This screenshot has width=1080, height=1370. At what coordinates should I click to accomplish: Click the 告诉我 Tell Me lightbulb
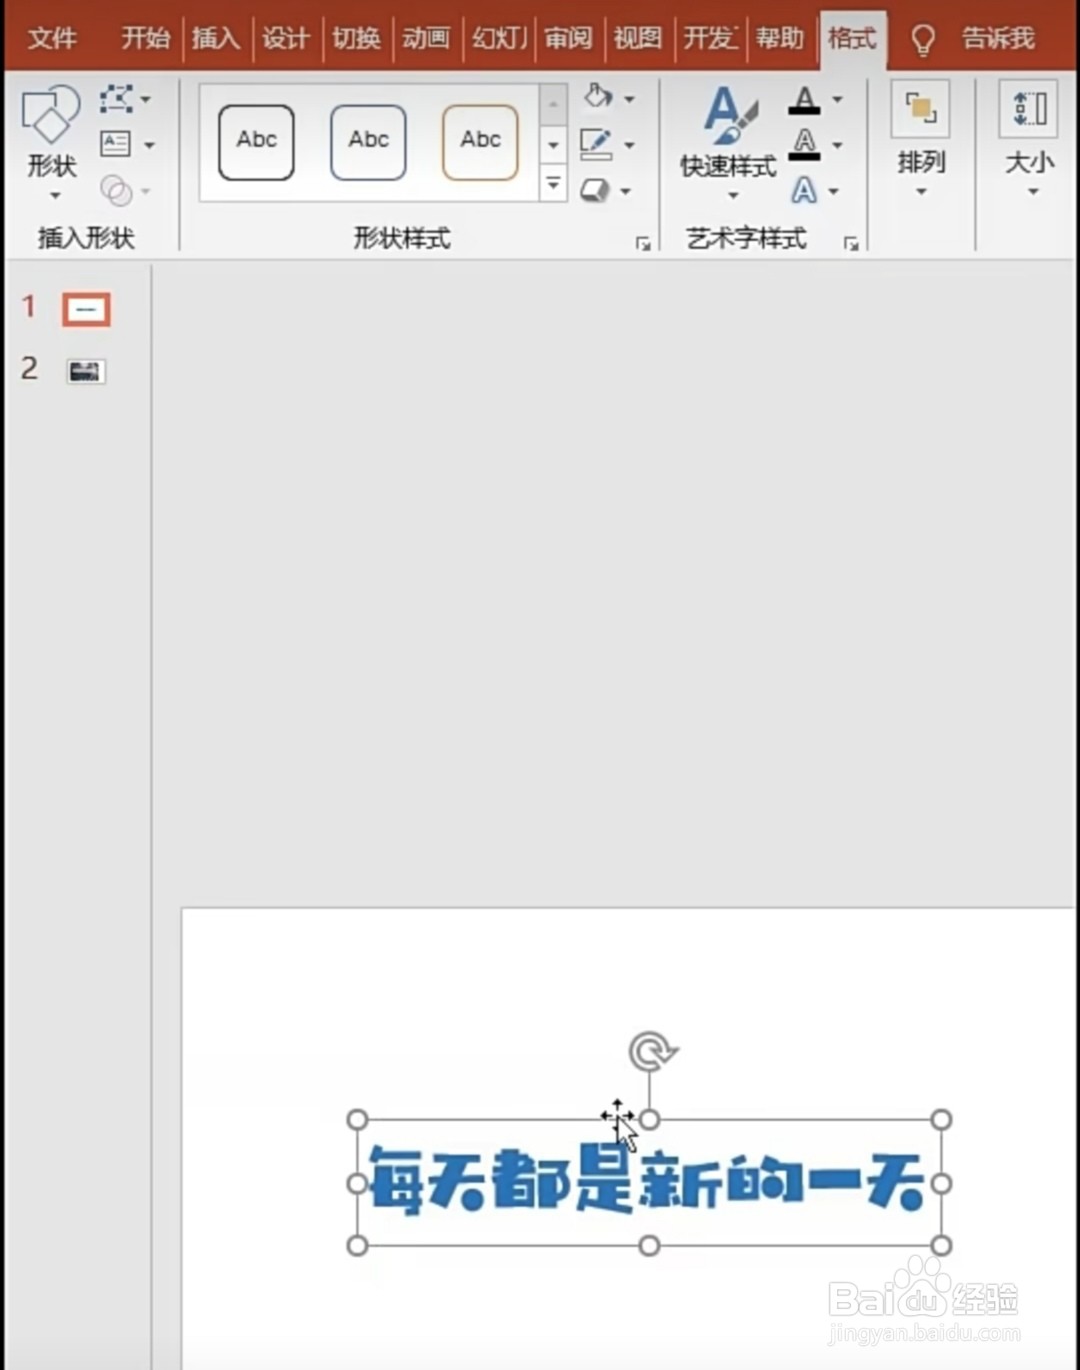(921, 38)
